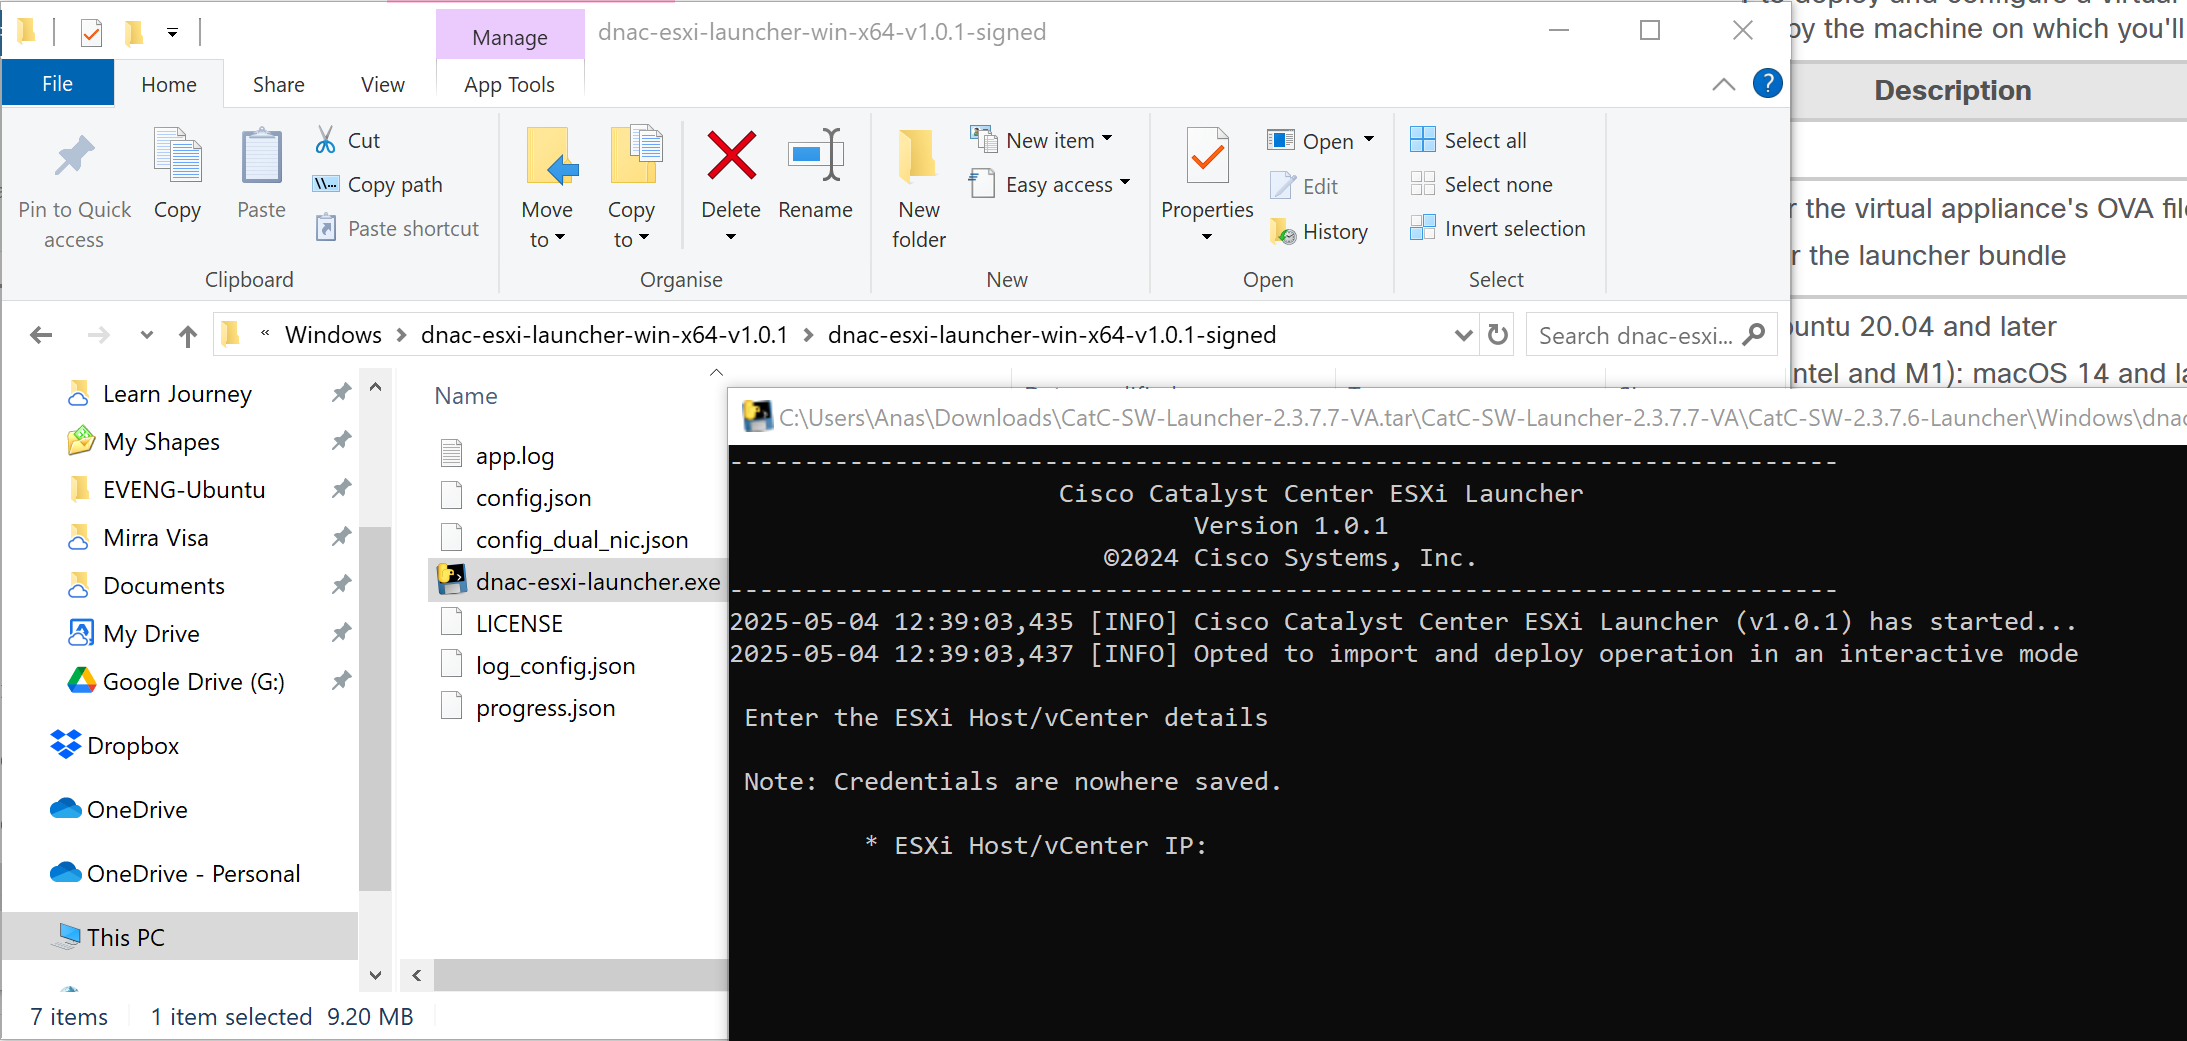The width and height of the screenshot is (2187, 1041).
Task: Click the New folder icon
Action: (918, 157)
